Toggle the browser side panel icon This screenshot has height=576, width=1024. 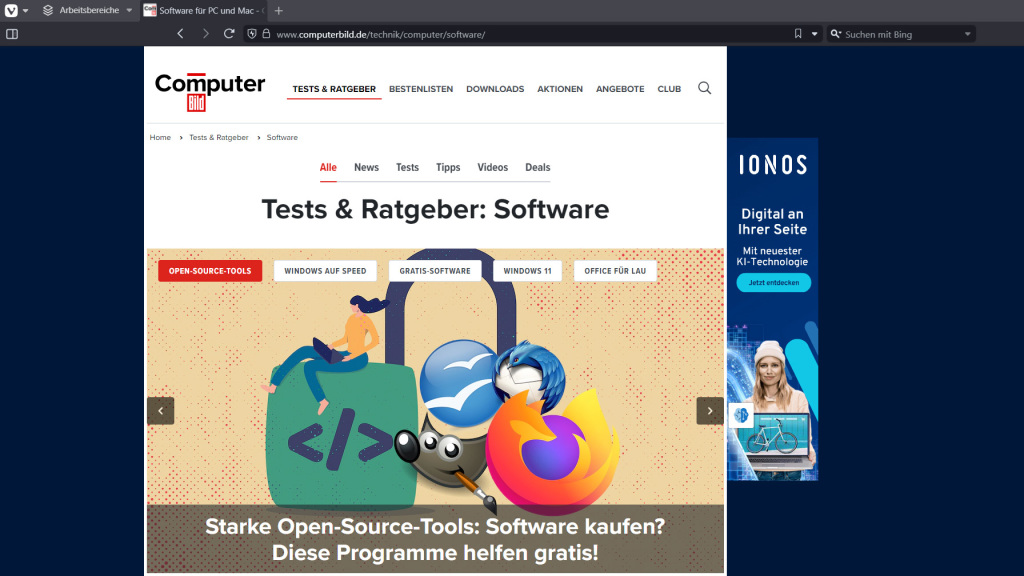[12, 34]
